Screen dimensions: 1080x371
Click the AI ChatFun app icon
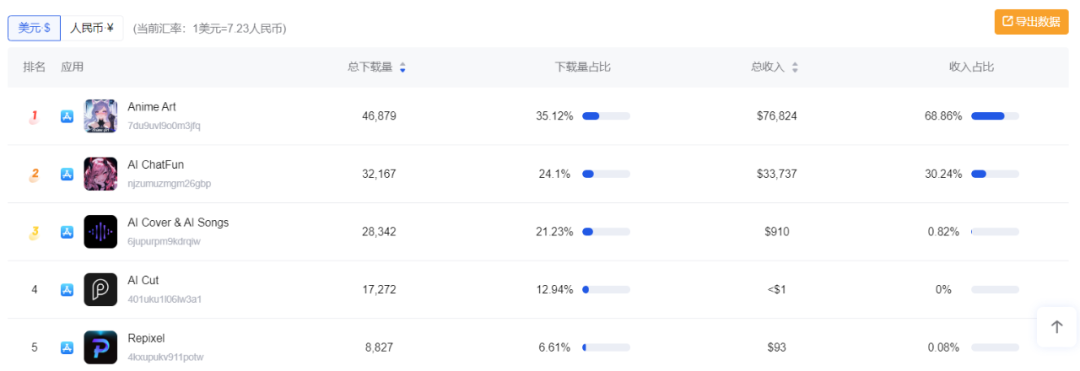pyautogui.click(x=101, y=174)
